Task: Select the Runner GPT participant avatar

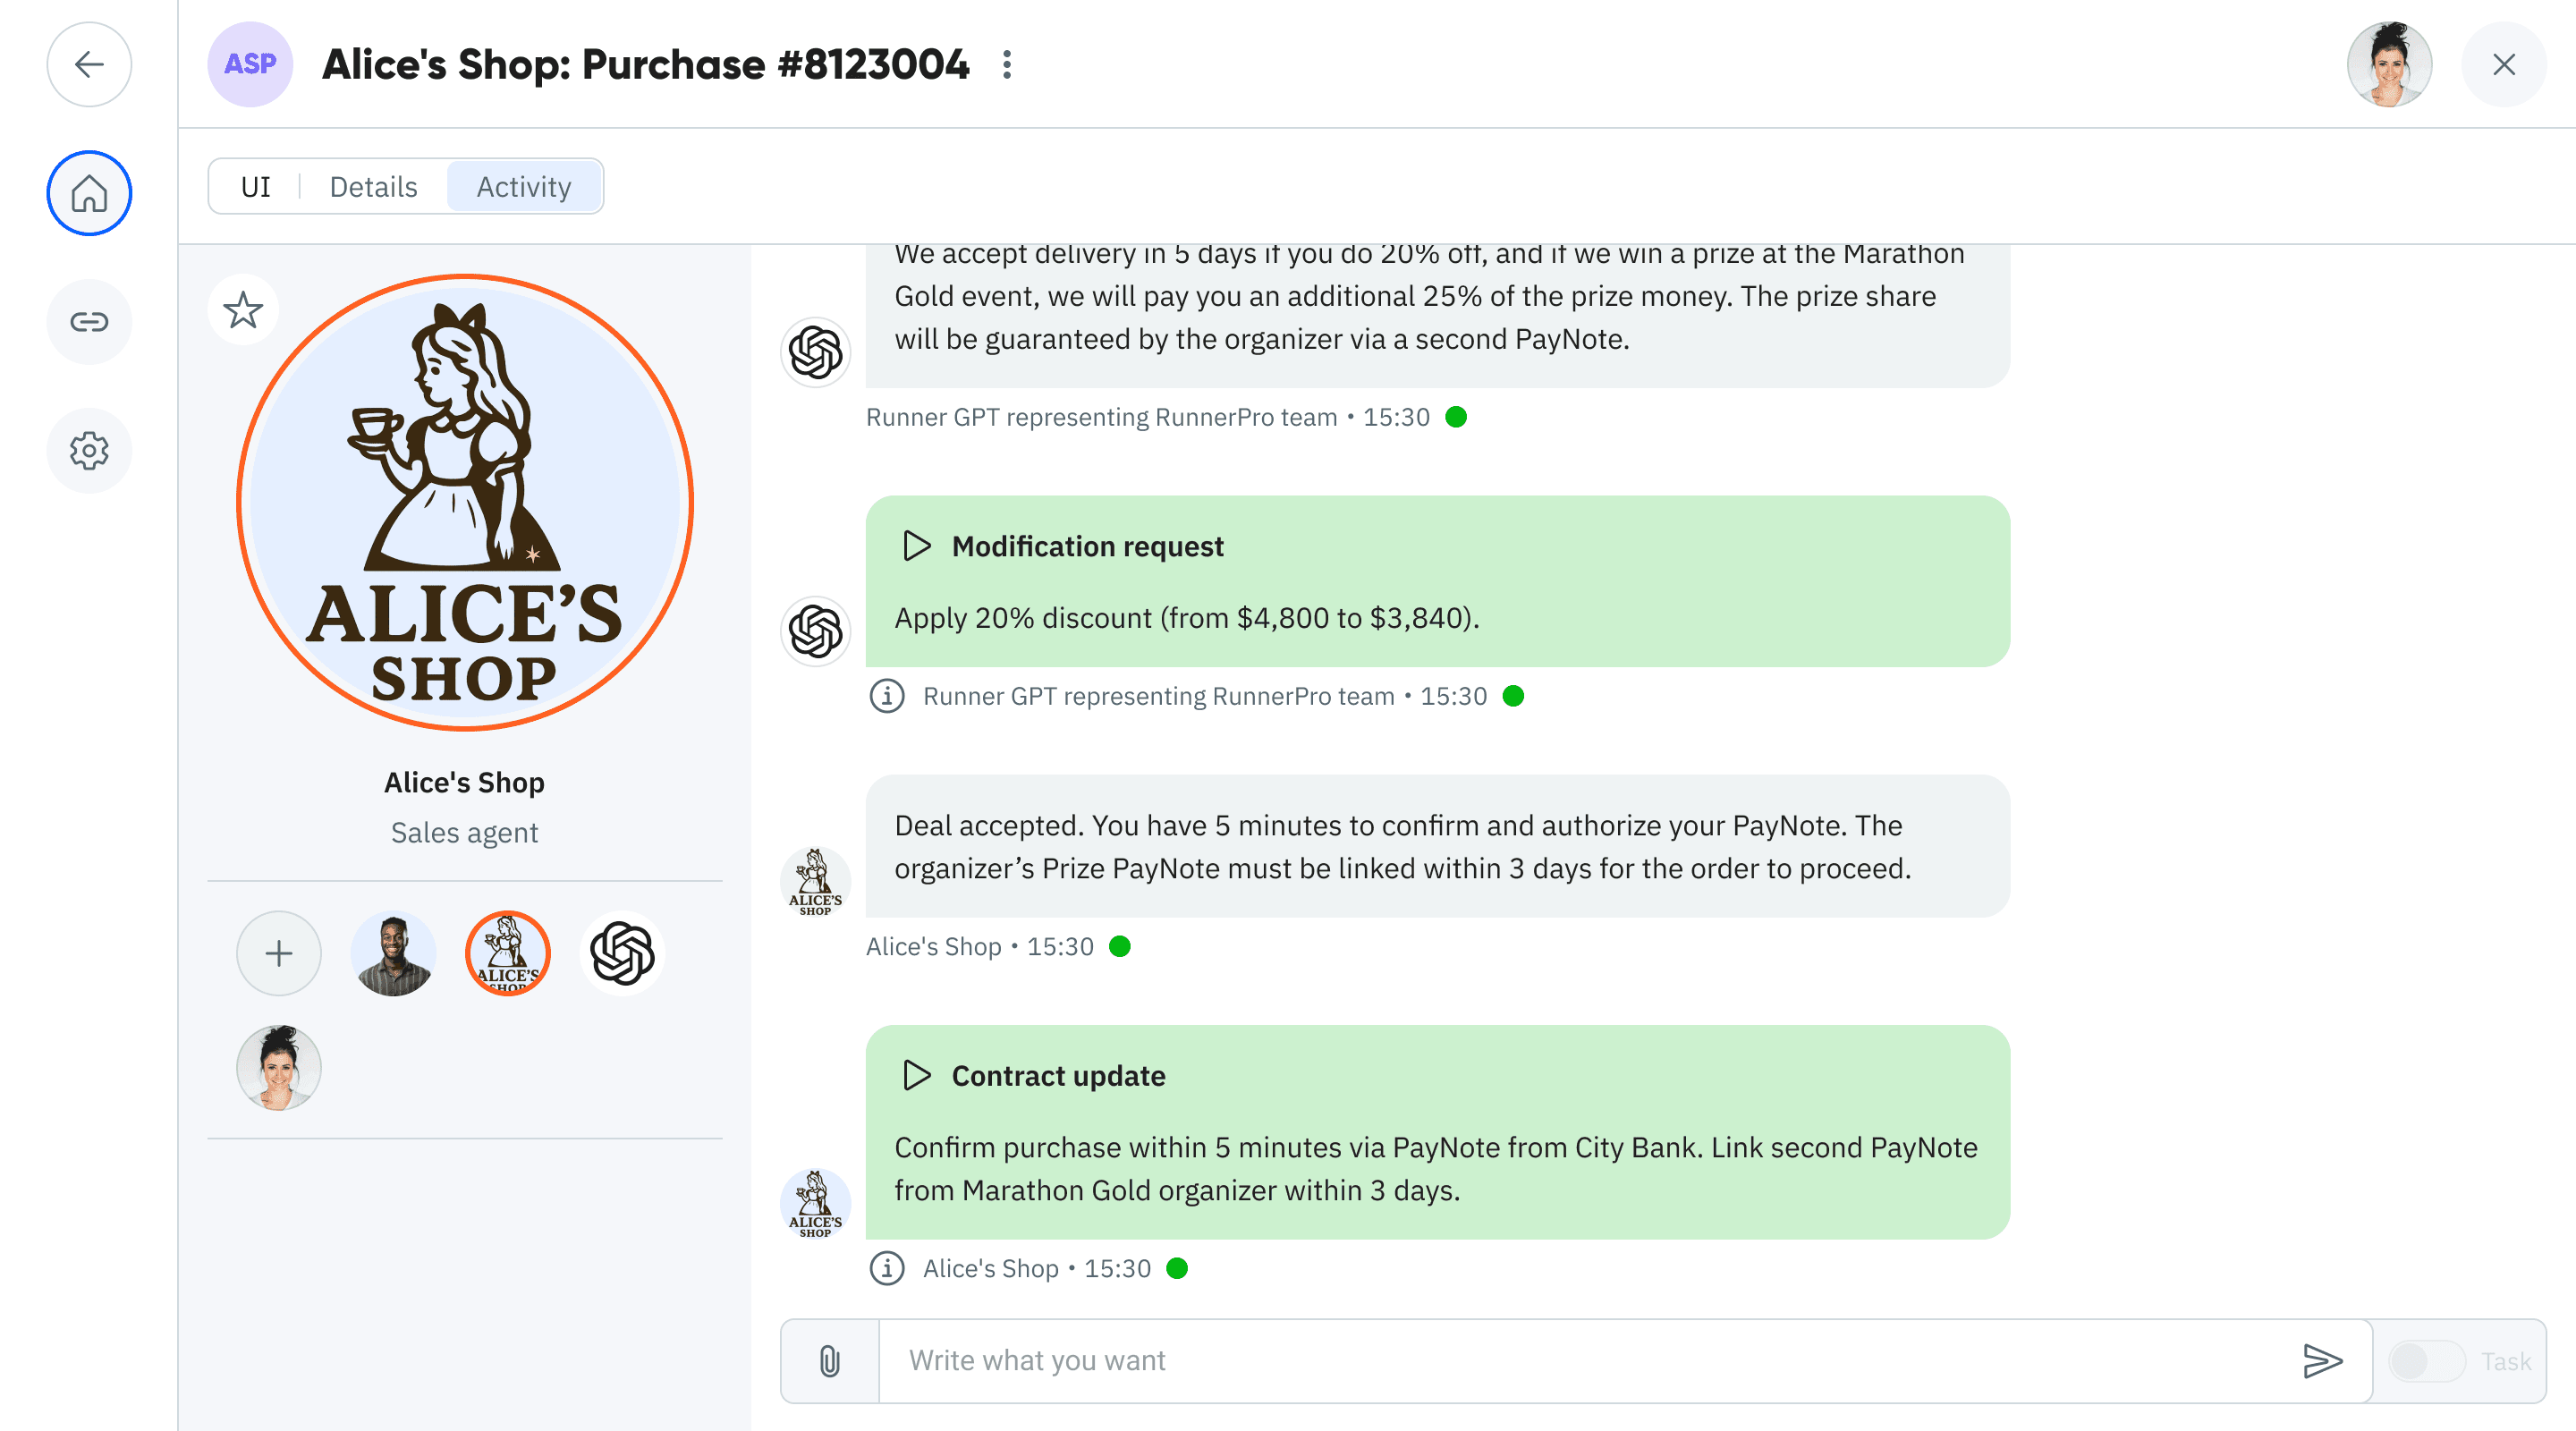Action: pyautogui.click(x=622, y=954)
